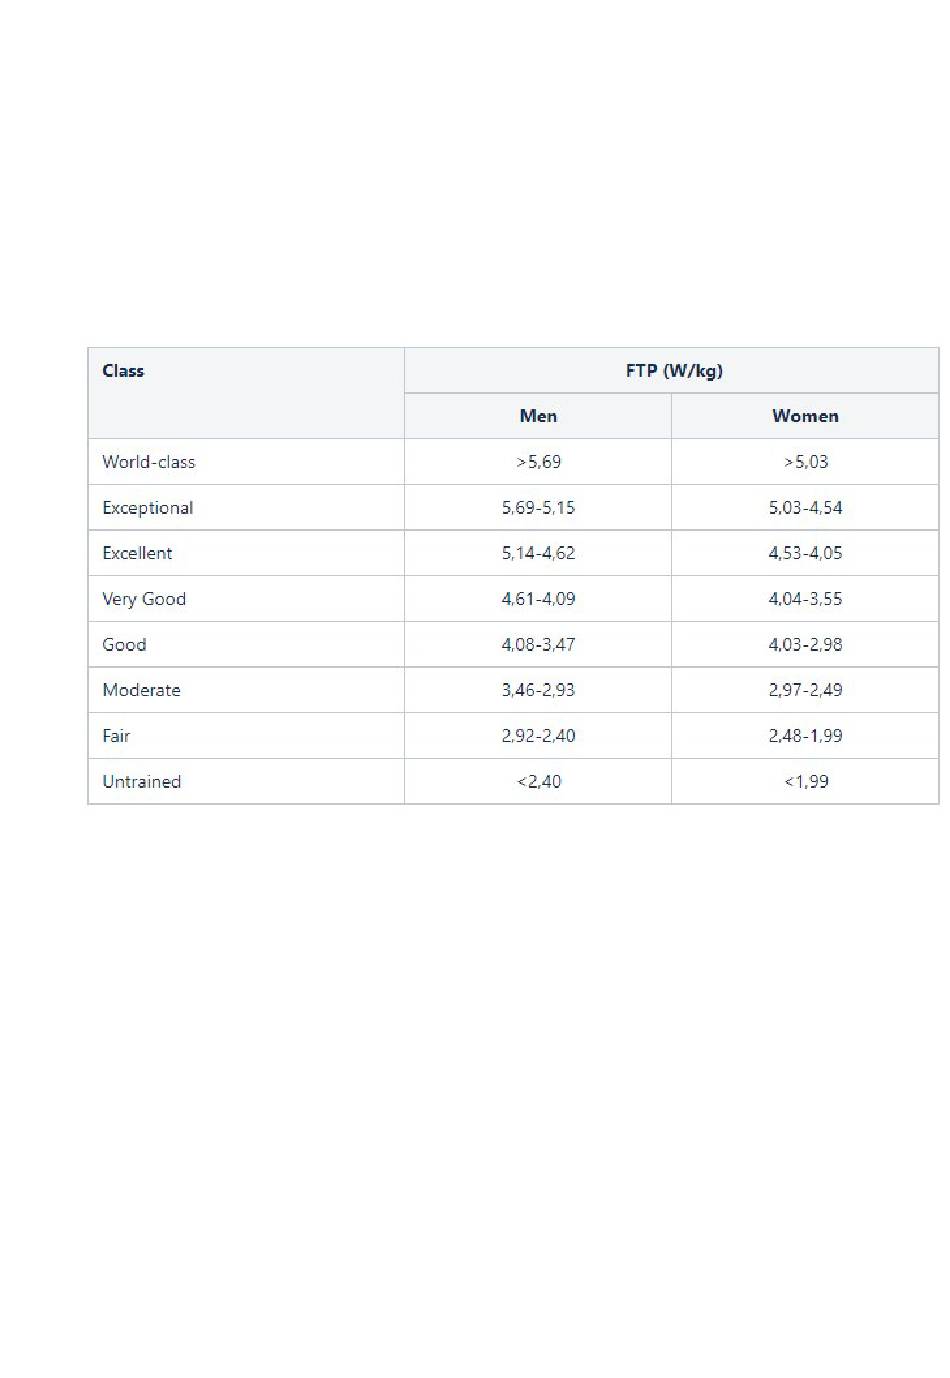The width and height of the screenshot is (950, 1378).
Task: Select the 4,61-4,09 cell
Action: (538, 599)
